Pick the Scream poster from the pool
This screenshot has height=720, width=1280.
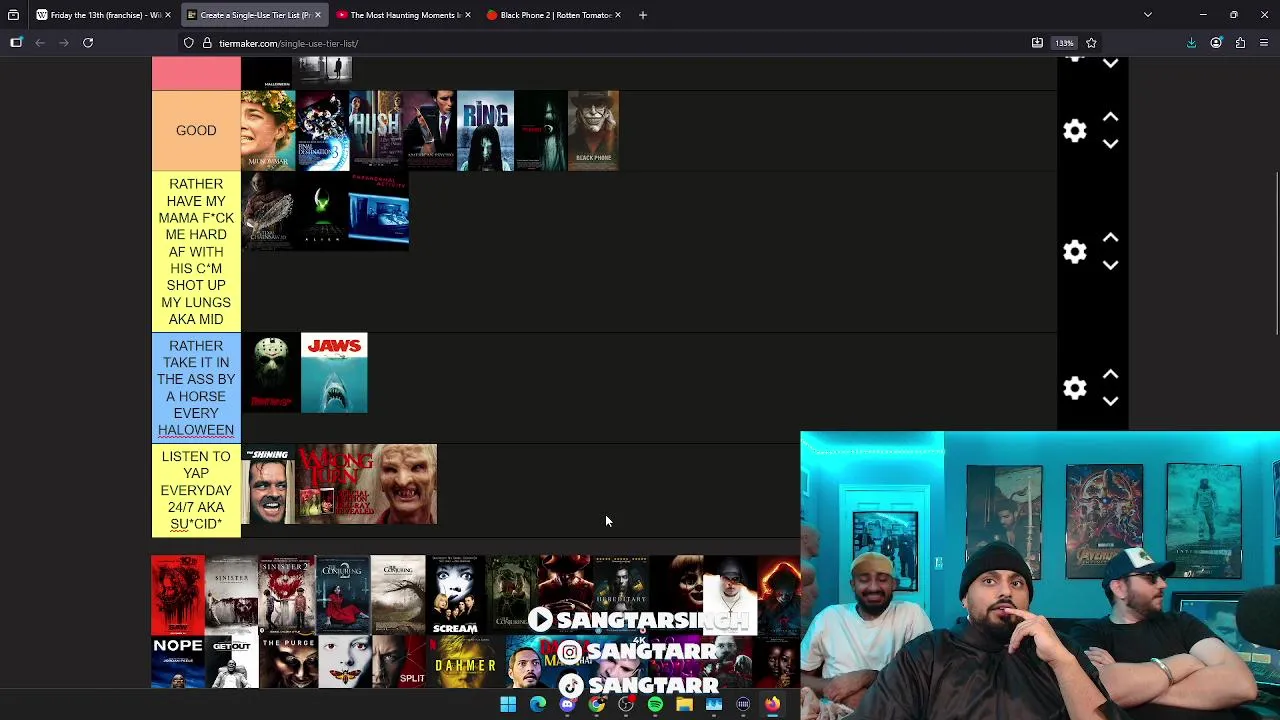(x=454, y=595)
